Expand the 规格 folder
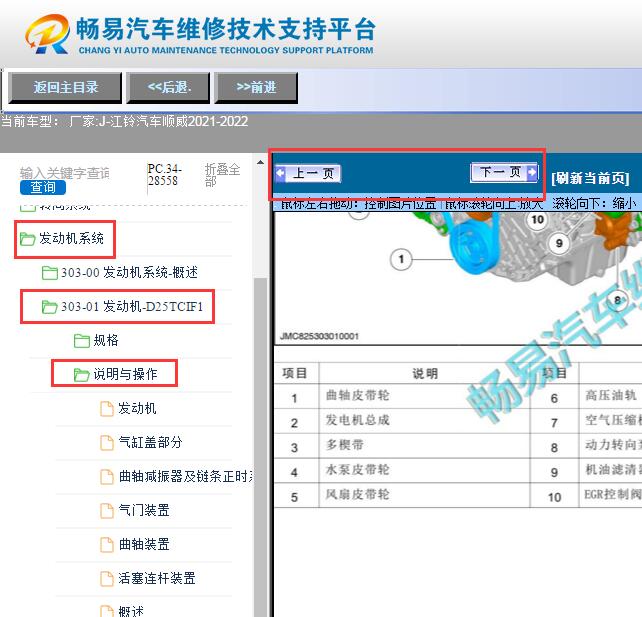642x617 pixels. (x=106, y=340)
